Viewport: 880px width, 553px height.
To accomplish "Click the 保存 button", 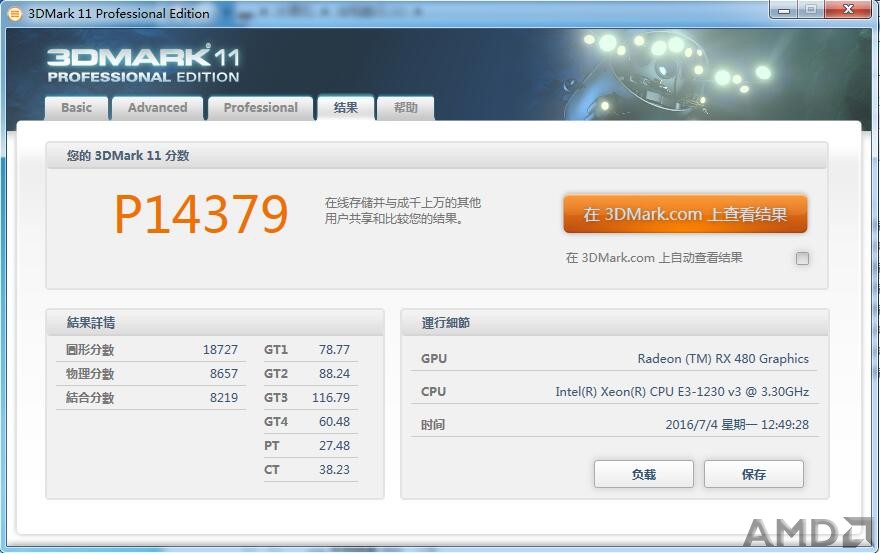I will point(754,474).
